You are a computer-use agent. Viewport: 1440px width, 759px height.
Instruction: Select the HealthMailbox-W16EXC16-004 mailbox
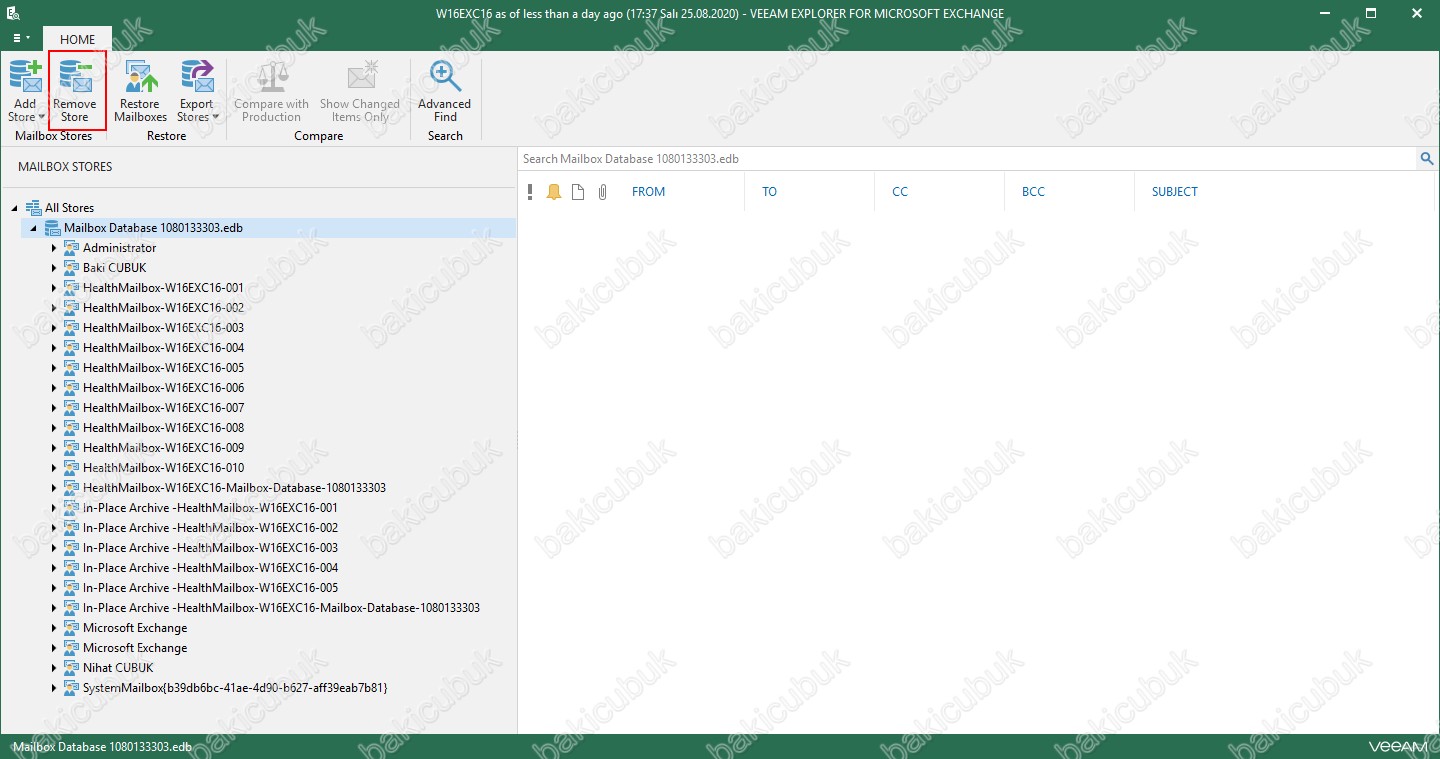pyautogui.click(x=163, y=348)
